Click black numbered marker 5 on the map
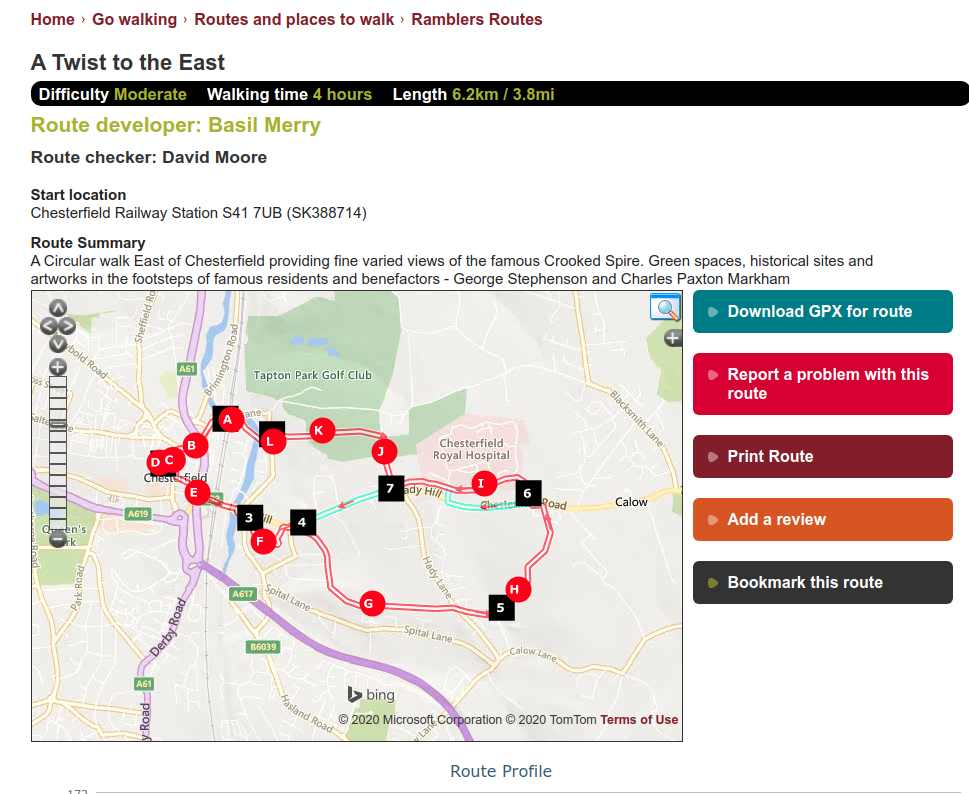This screenshot has width=969, height=794. 500,607
